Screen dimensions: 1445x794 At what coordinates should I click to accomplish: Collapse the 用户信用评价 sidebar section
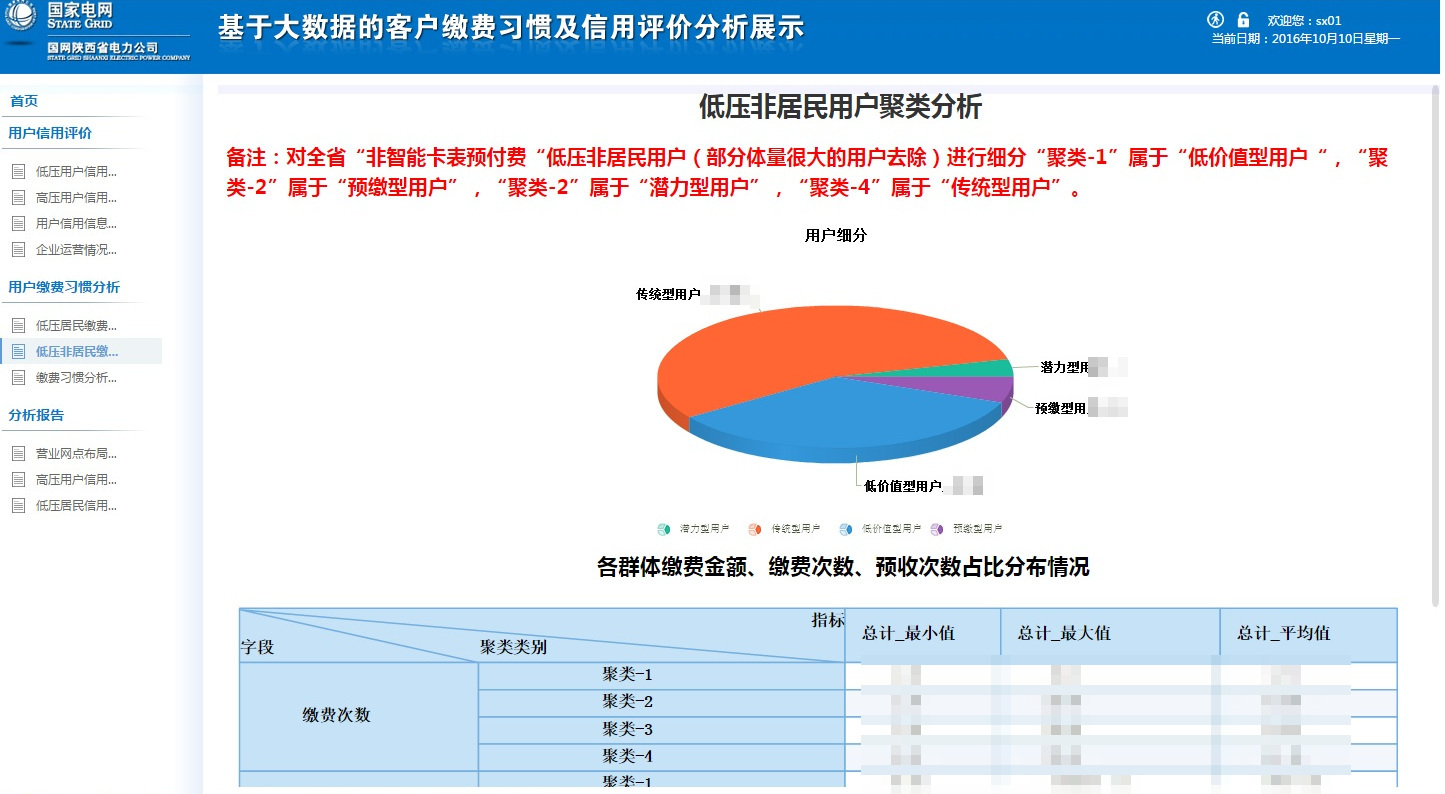point(50,133)
